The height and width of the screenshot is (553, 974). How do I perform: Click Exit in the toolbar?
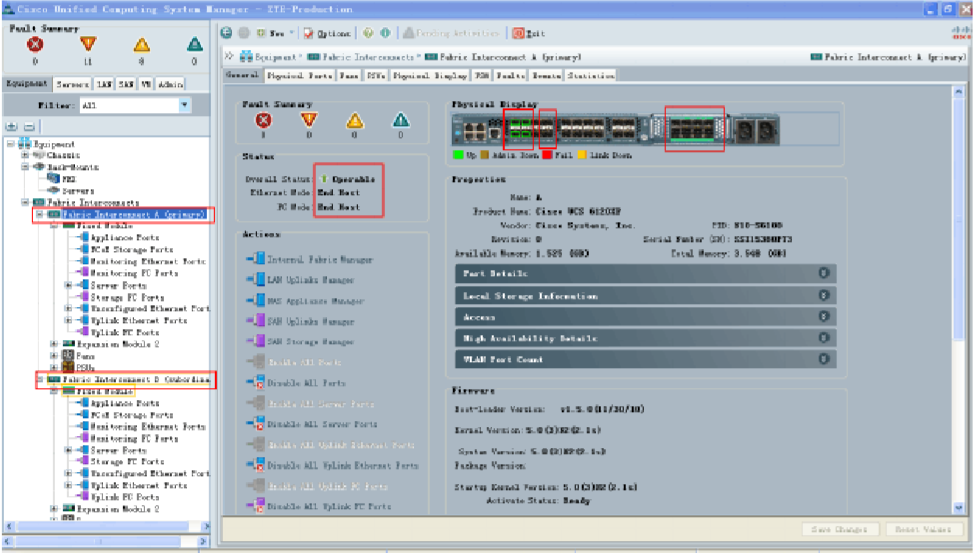click(x=528, y=33)
